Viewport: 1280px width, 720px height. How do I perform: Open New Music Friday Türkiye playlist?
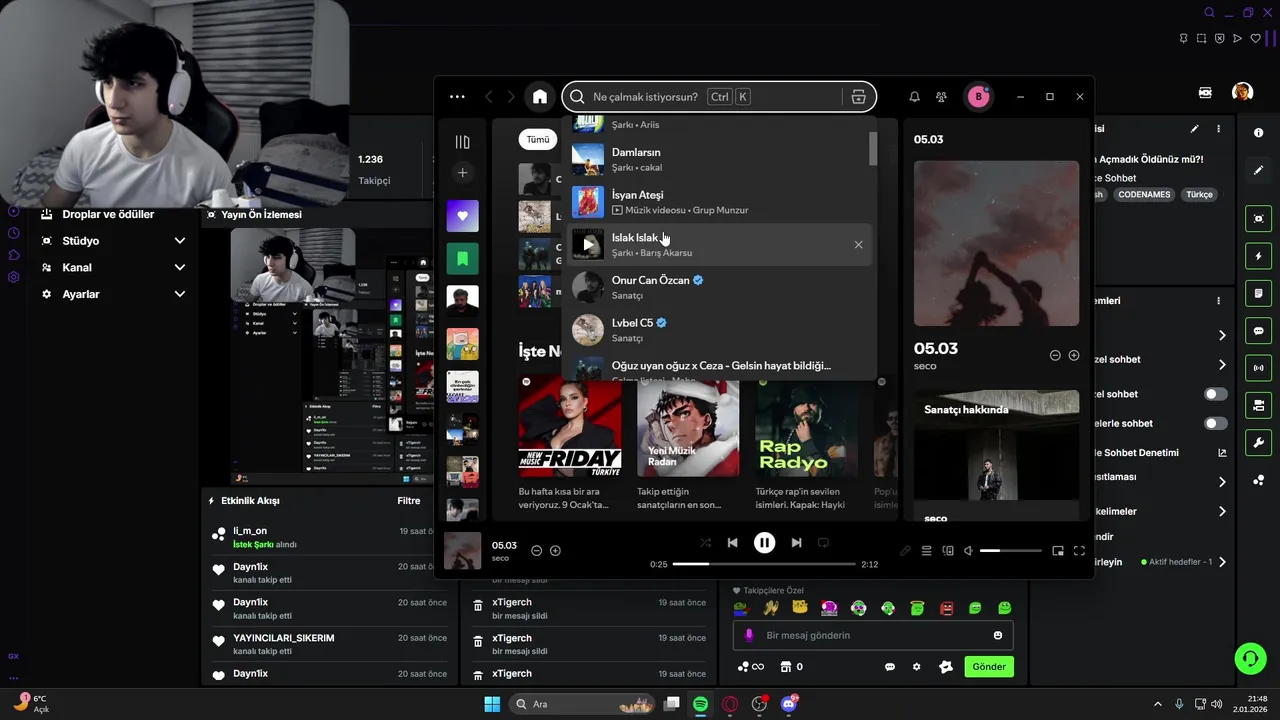point(570,443)
